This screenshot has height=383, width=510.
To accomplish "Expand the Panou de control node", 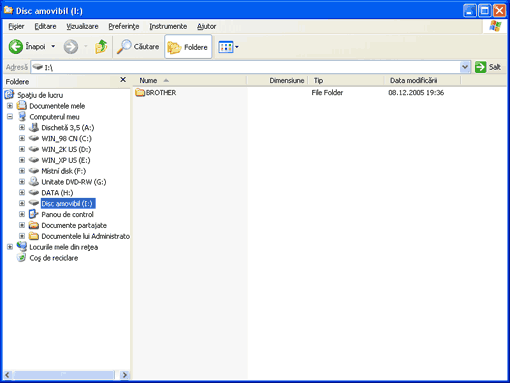I will (x=22, y=214).
